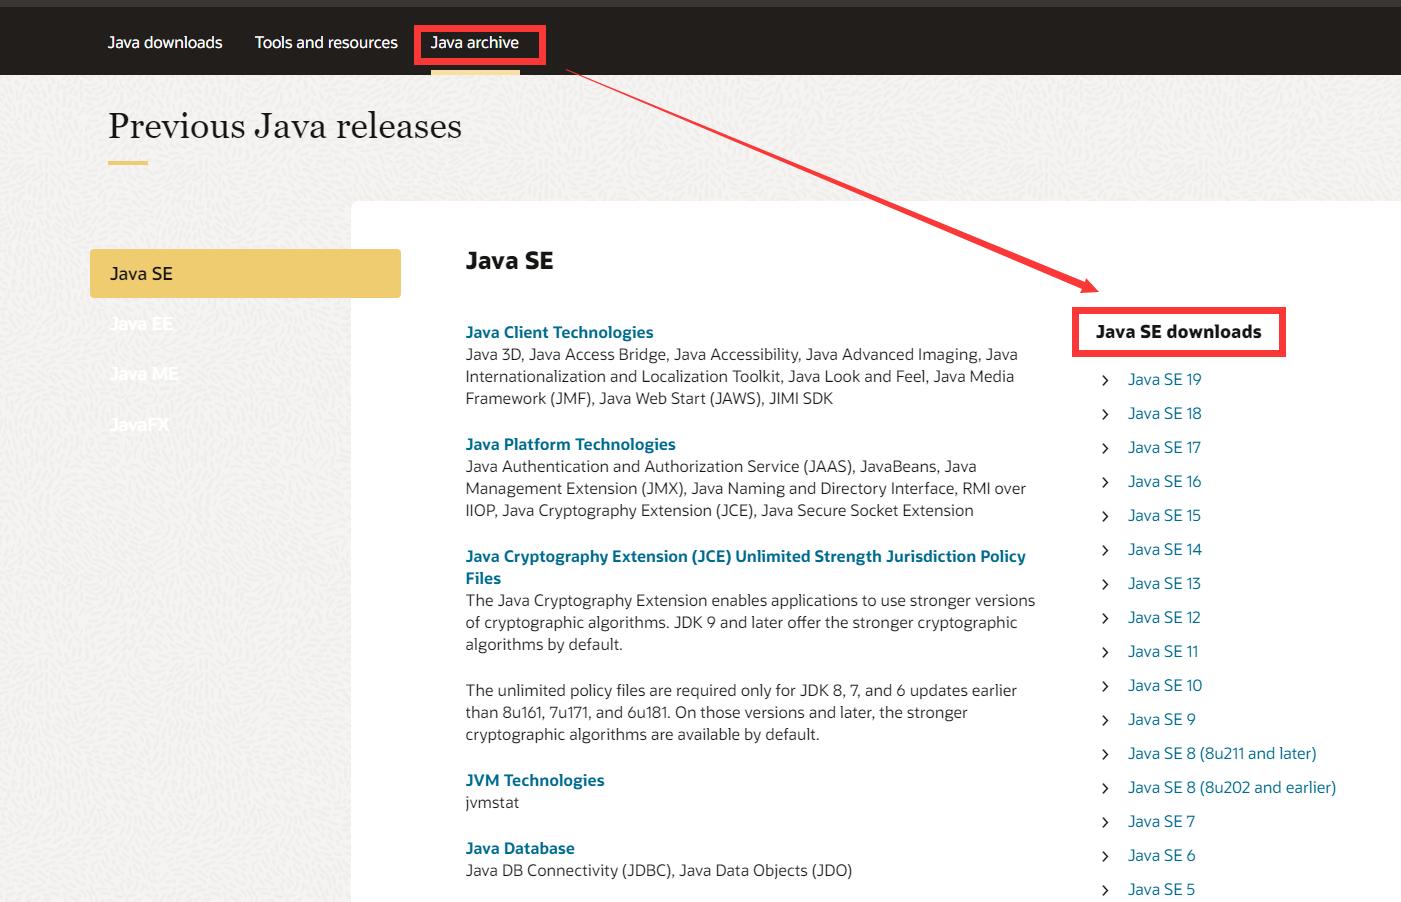This screenshot has height=902, width=1401.
Task: Click the chevron beside Java SE 5
Action: [x=1105, y=890]
